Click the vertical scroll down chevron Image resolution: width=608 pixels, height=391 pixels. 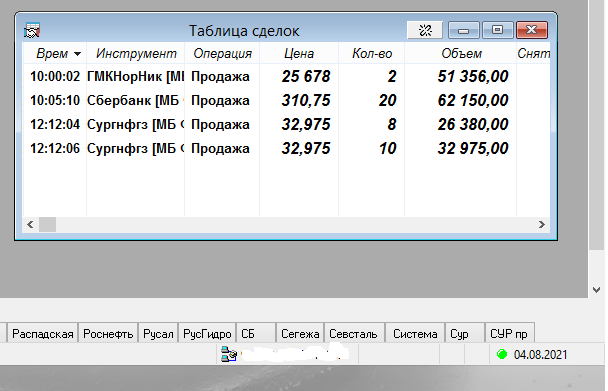point(597,290)
